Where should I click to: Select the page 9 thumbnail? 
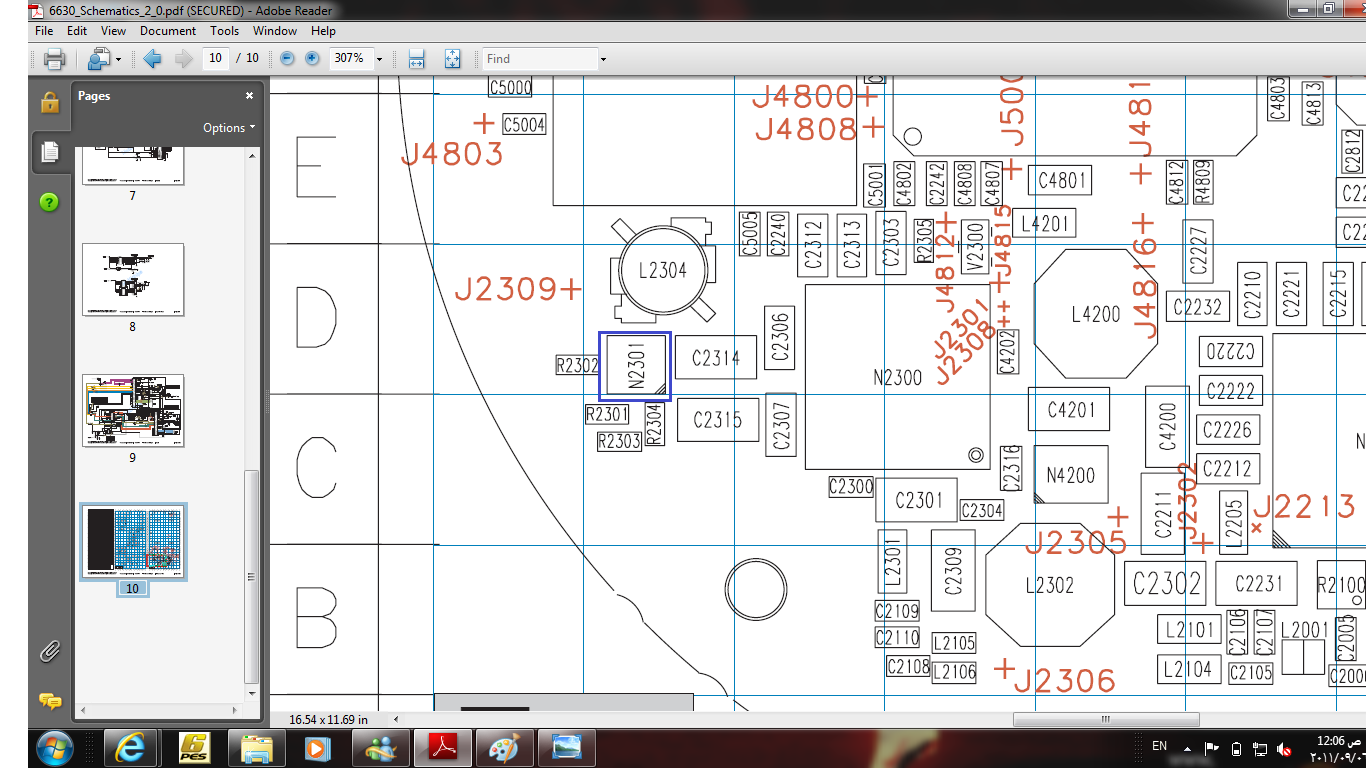133,411
